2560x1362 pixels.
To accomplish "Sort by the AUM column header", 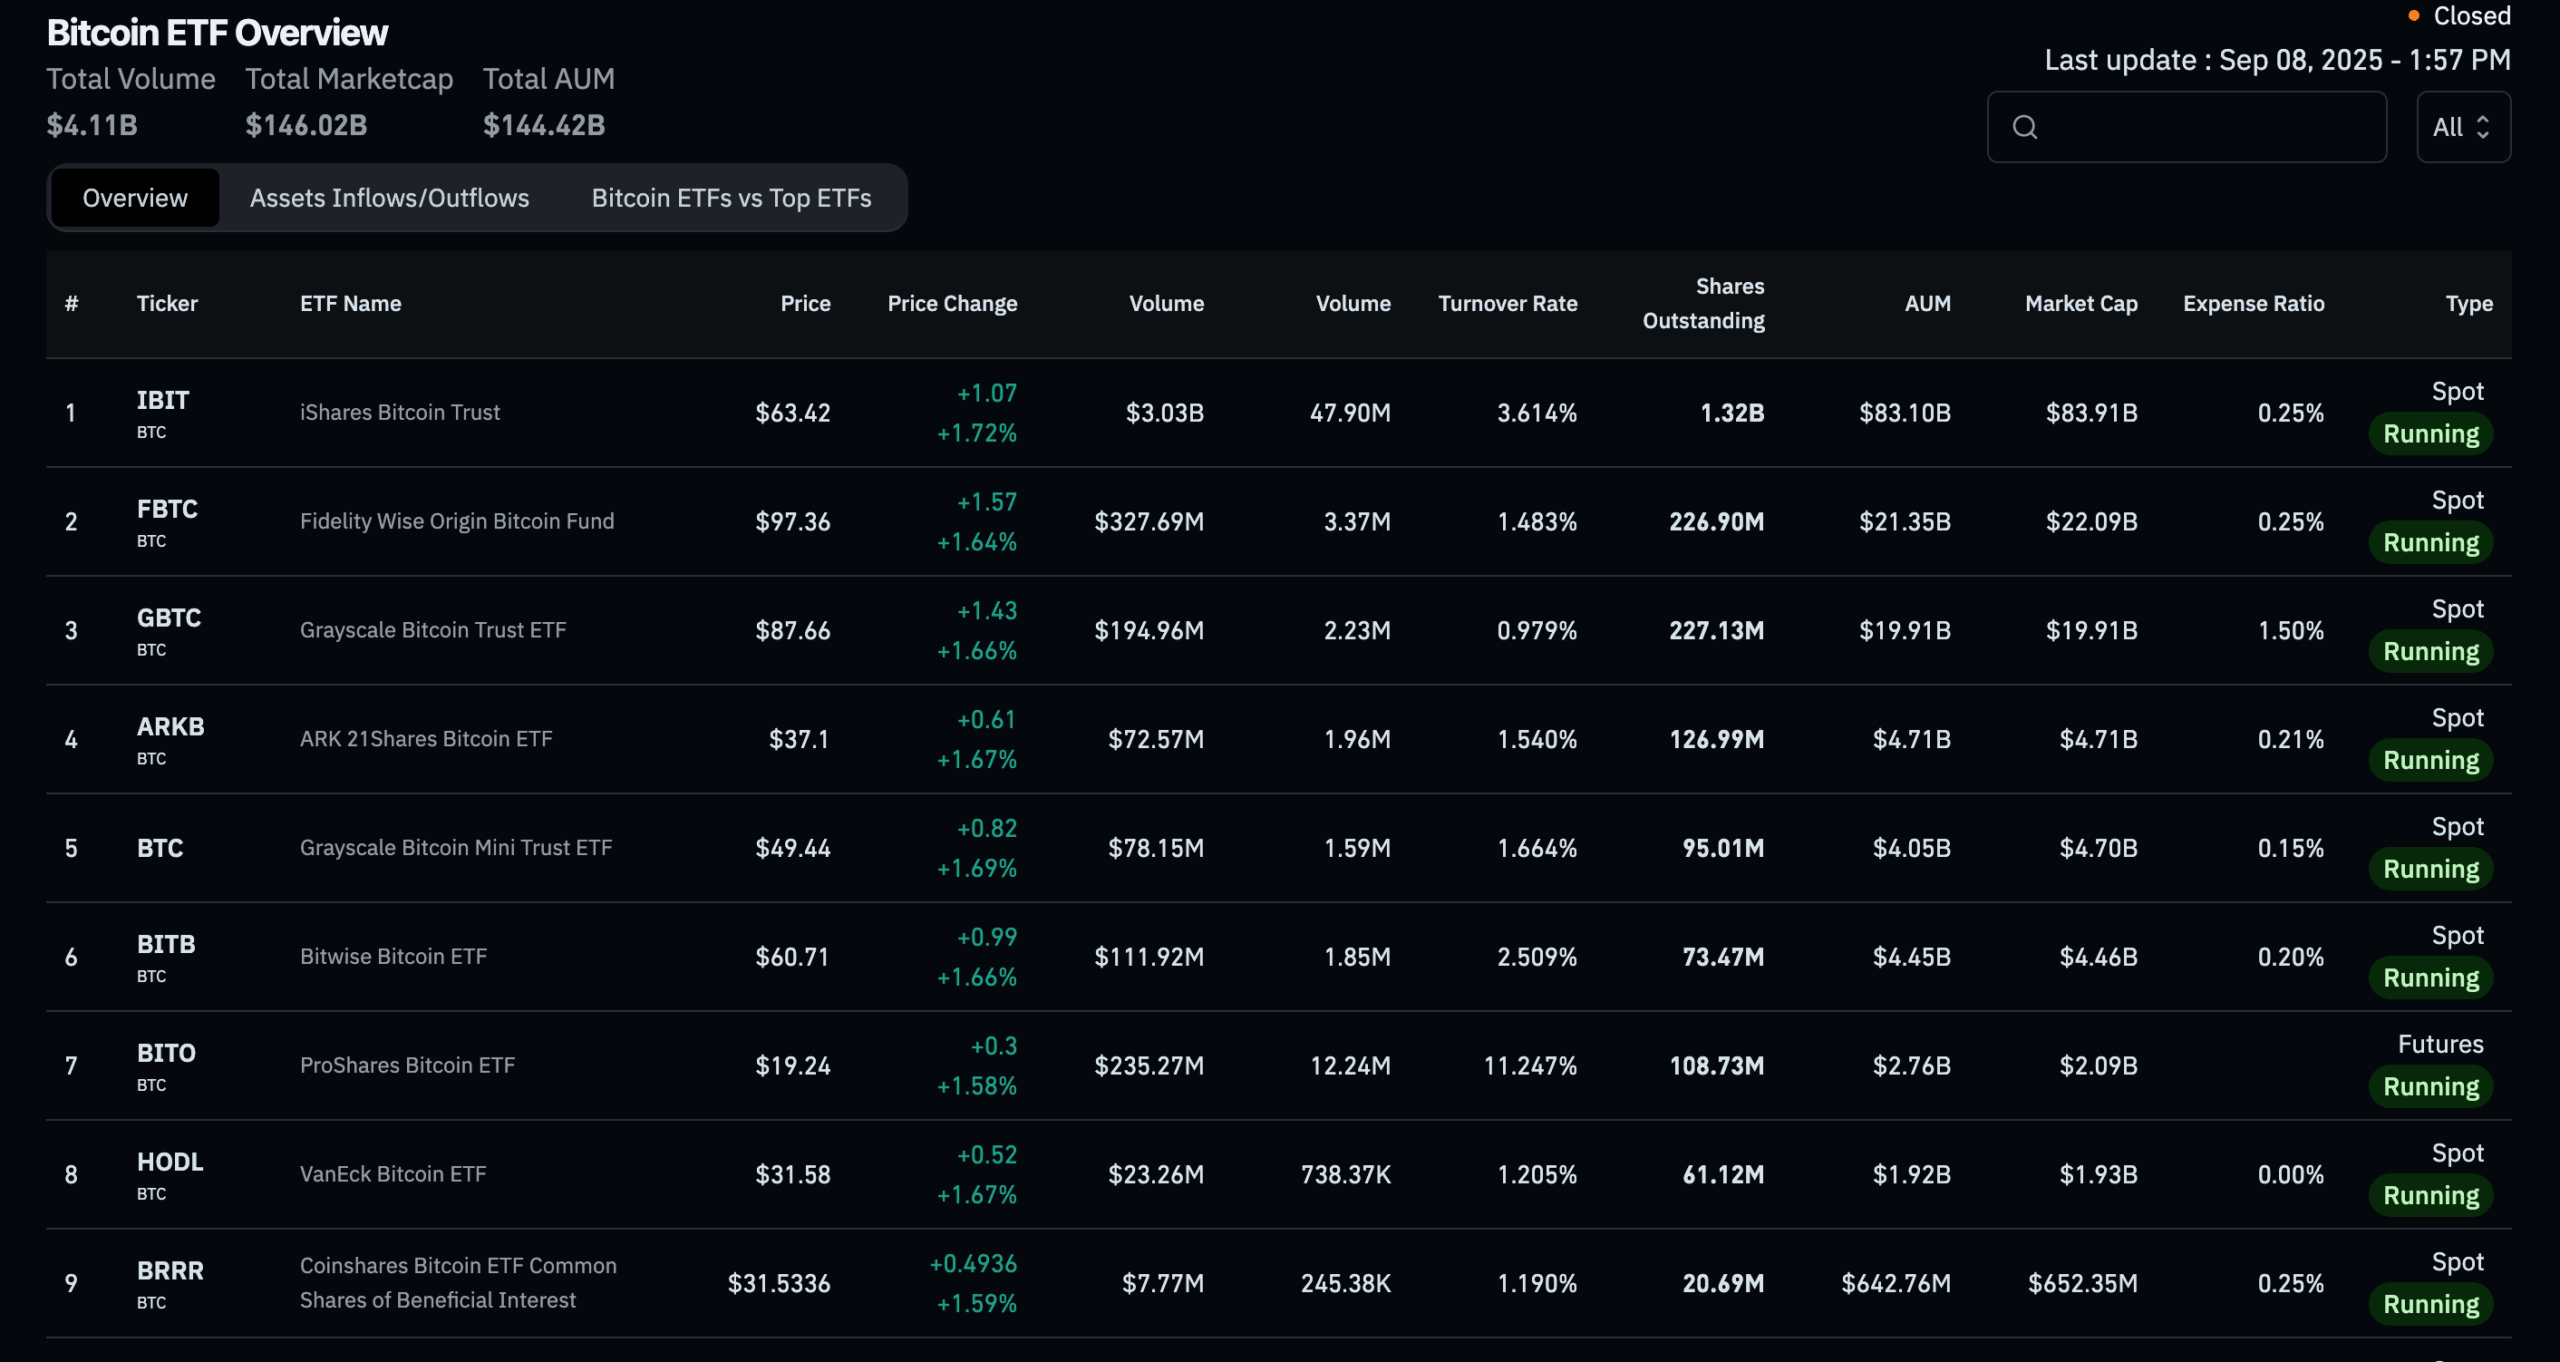I will (x=1927, y=303).
